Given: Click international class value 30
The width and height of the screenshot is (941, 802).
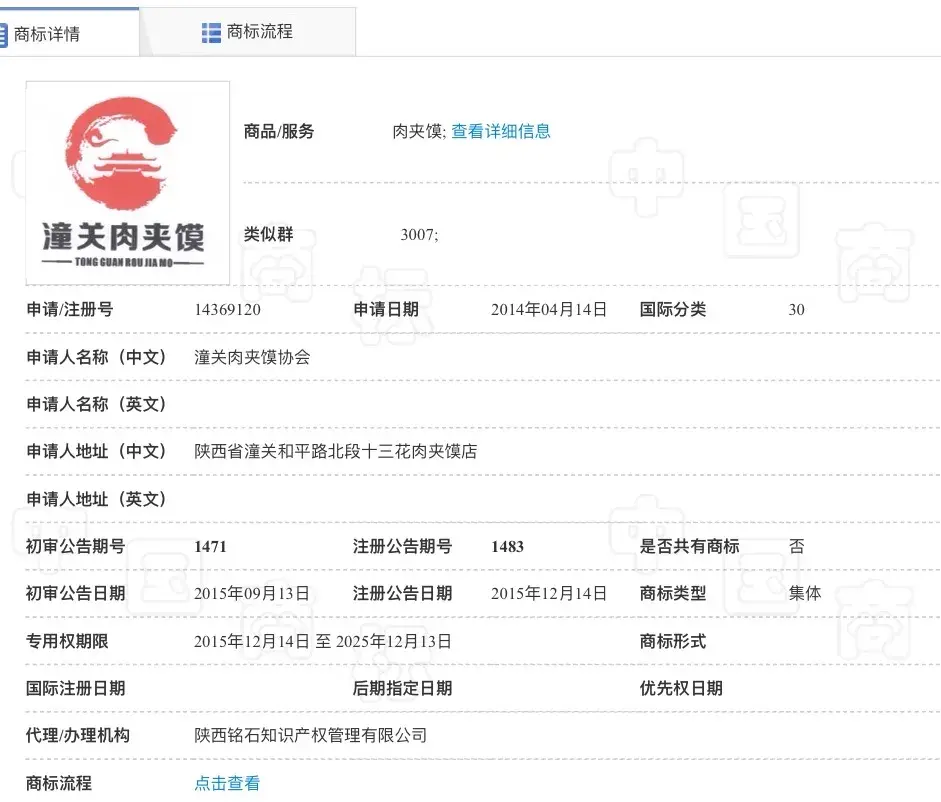Looking at the screenshot, I should pos(796,310).
